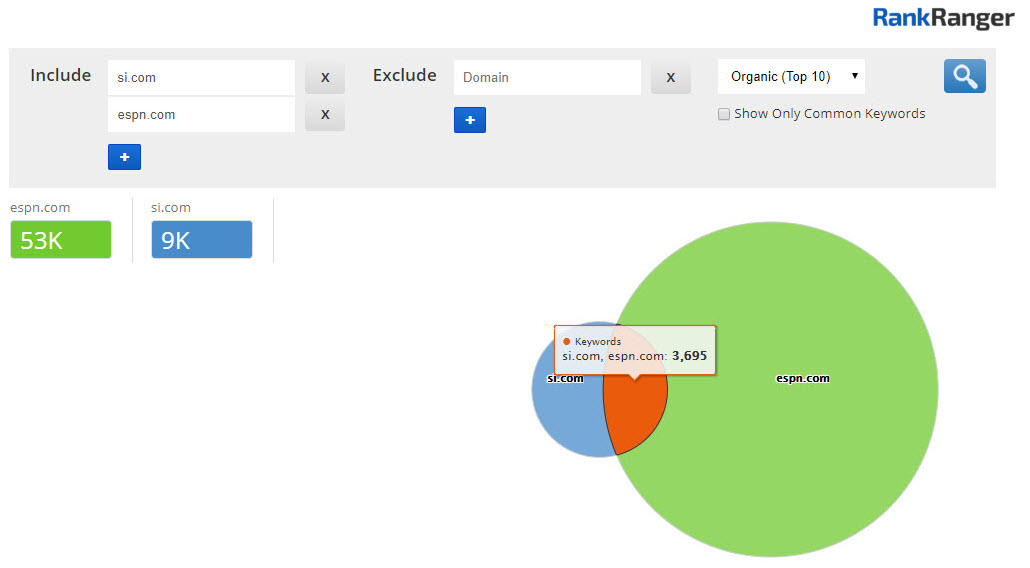The width and height of the screenshot is (1030, 568).
Task: Clear the Exclude domain with x button
Action: pos(670,77)
